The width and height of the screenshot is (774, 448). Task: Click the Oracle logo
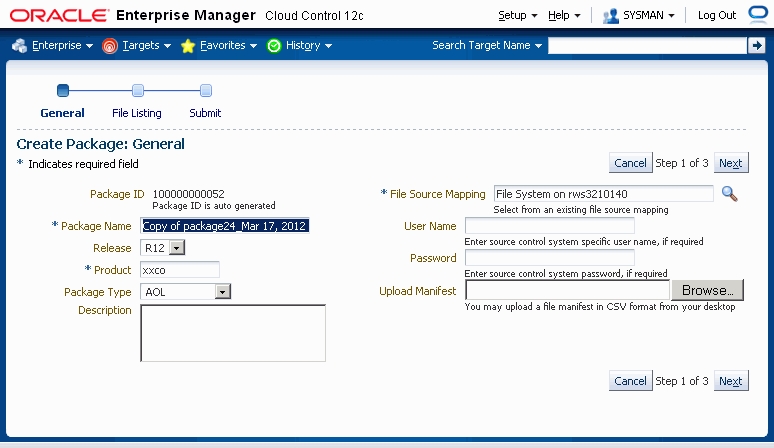click(59, 16)
